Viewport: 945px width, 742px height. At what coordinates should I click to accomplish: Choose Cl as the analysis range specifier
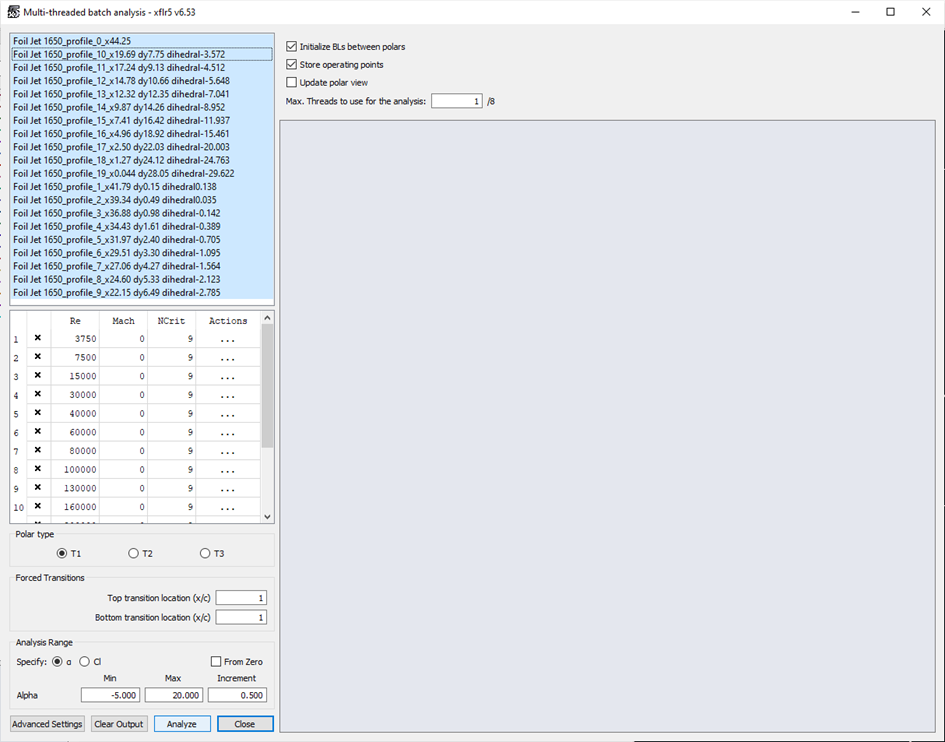(85, 662)
